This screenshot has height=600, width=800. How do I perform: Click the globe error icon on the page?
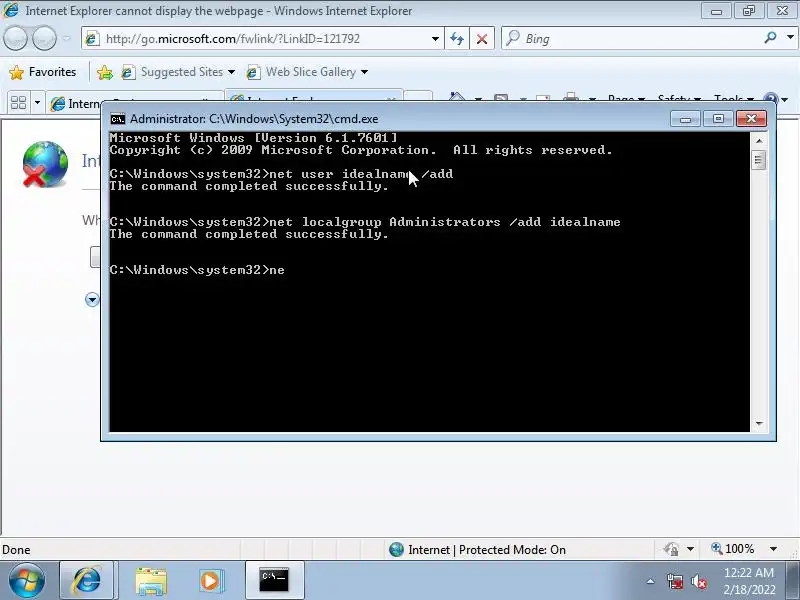45,164
